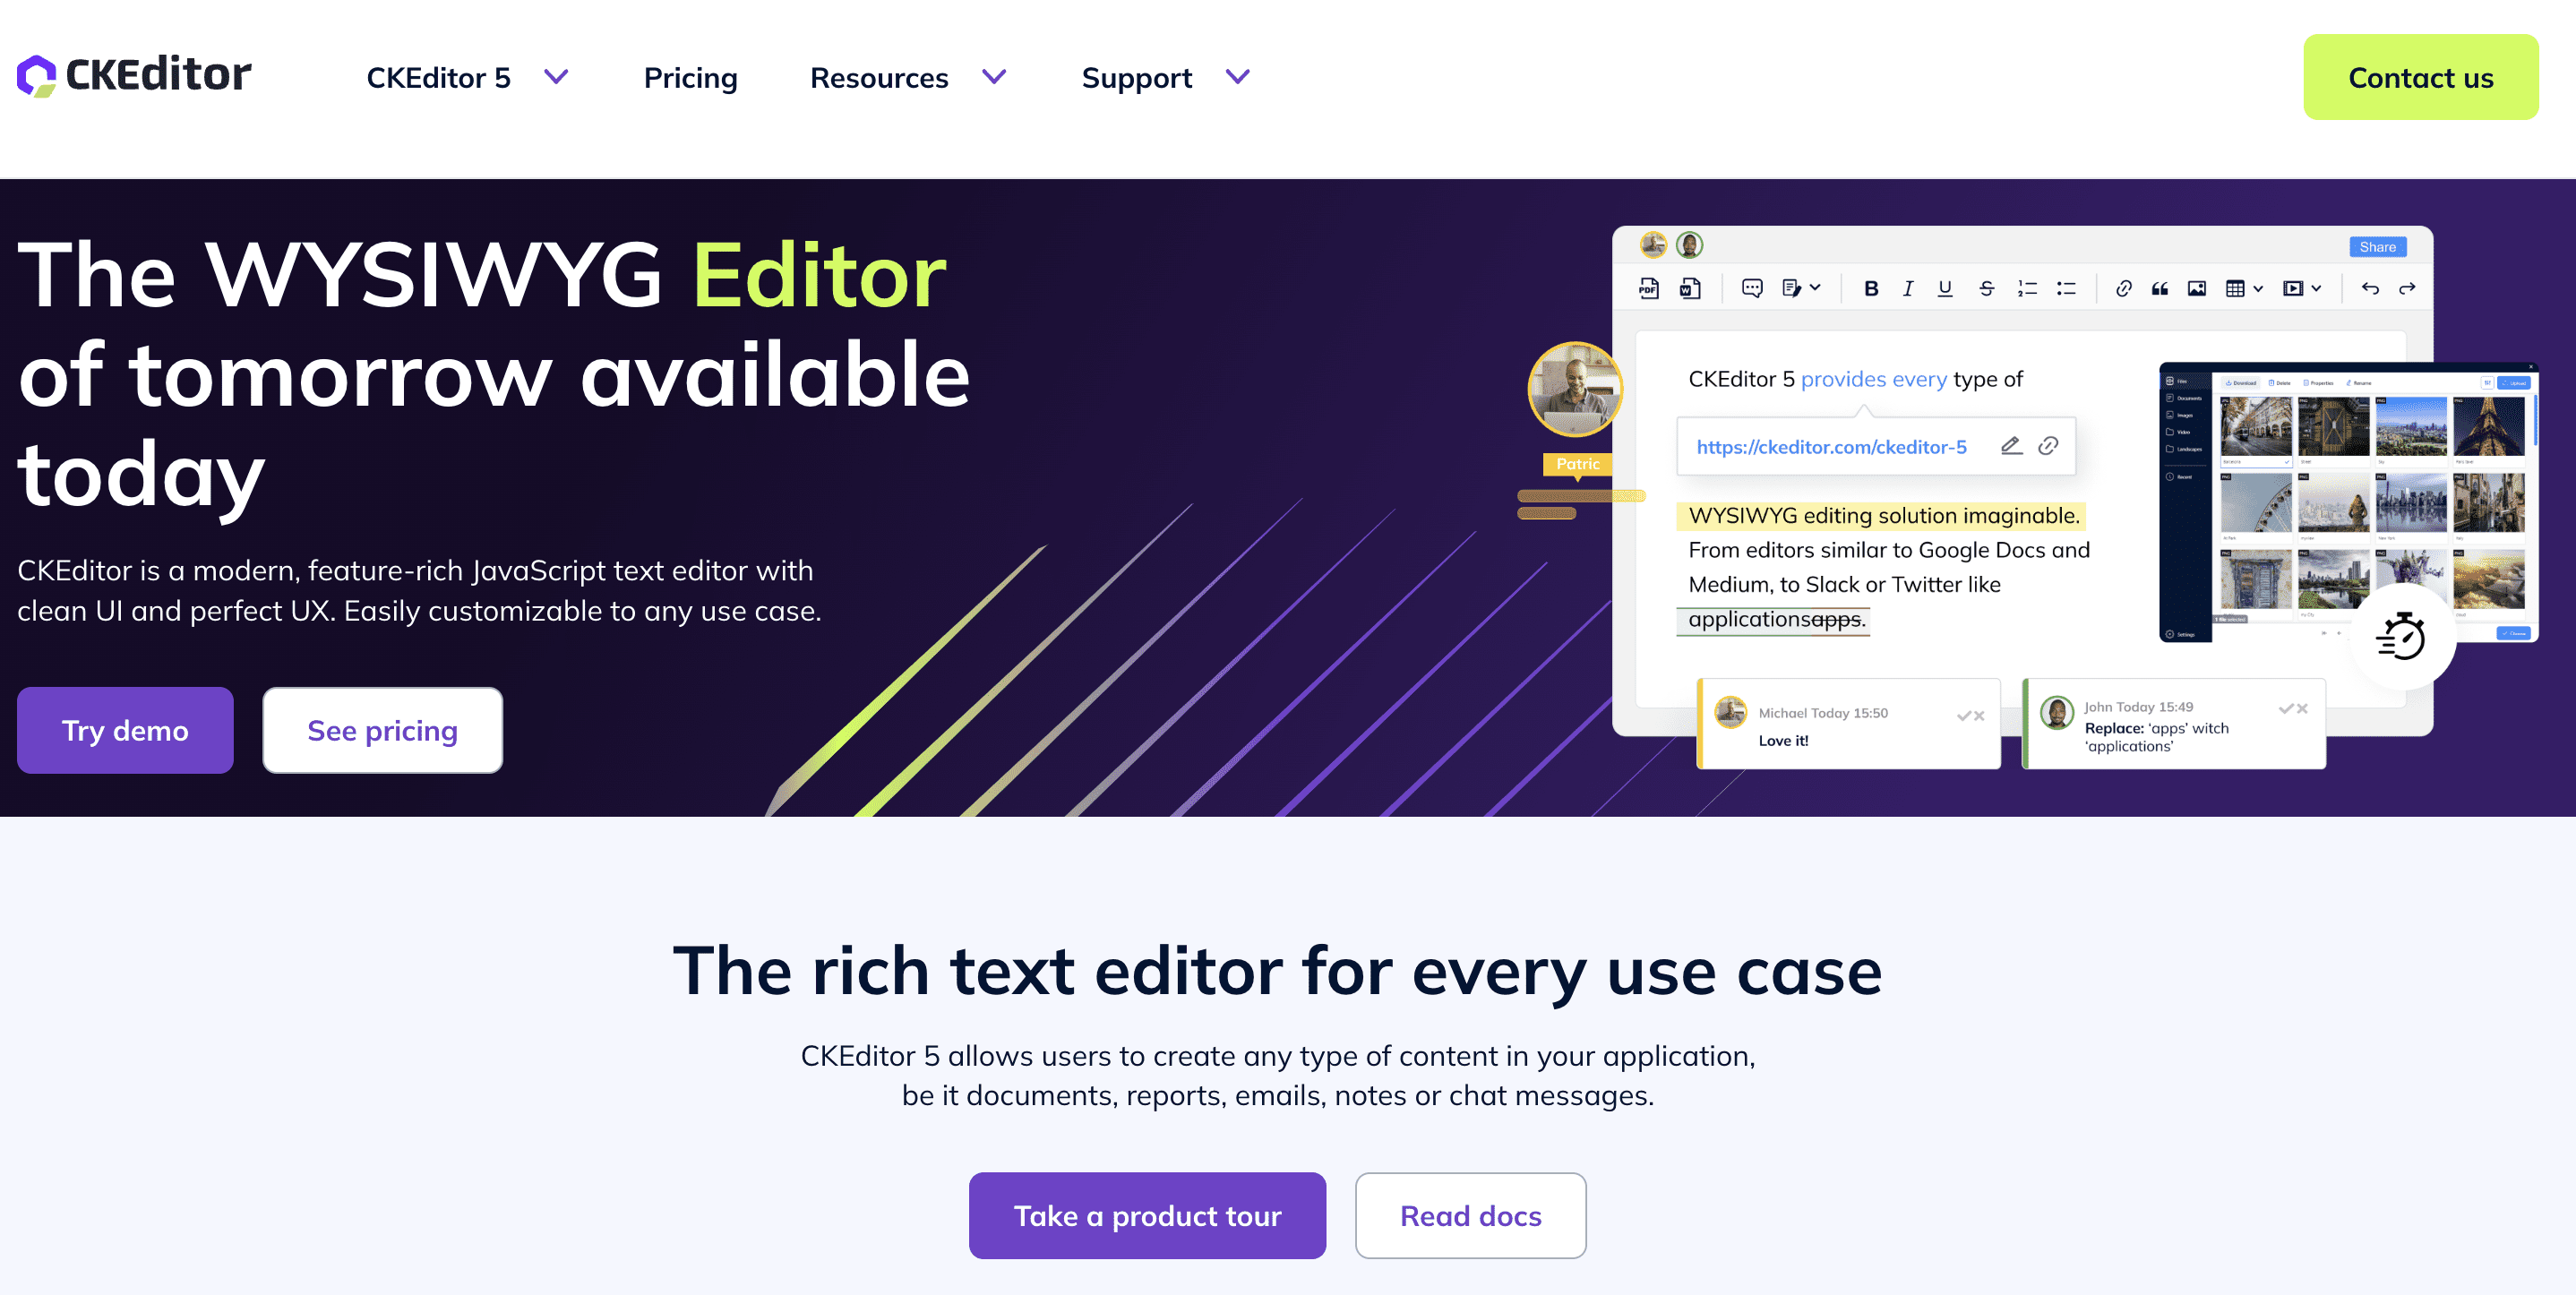The image size is (2576, 1295).
Task: Click the Bold formatting icon
Action: tap(1868, 289)
